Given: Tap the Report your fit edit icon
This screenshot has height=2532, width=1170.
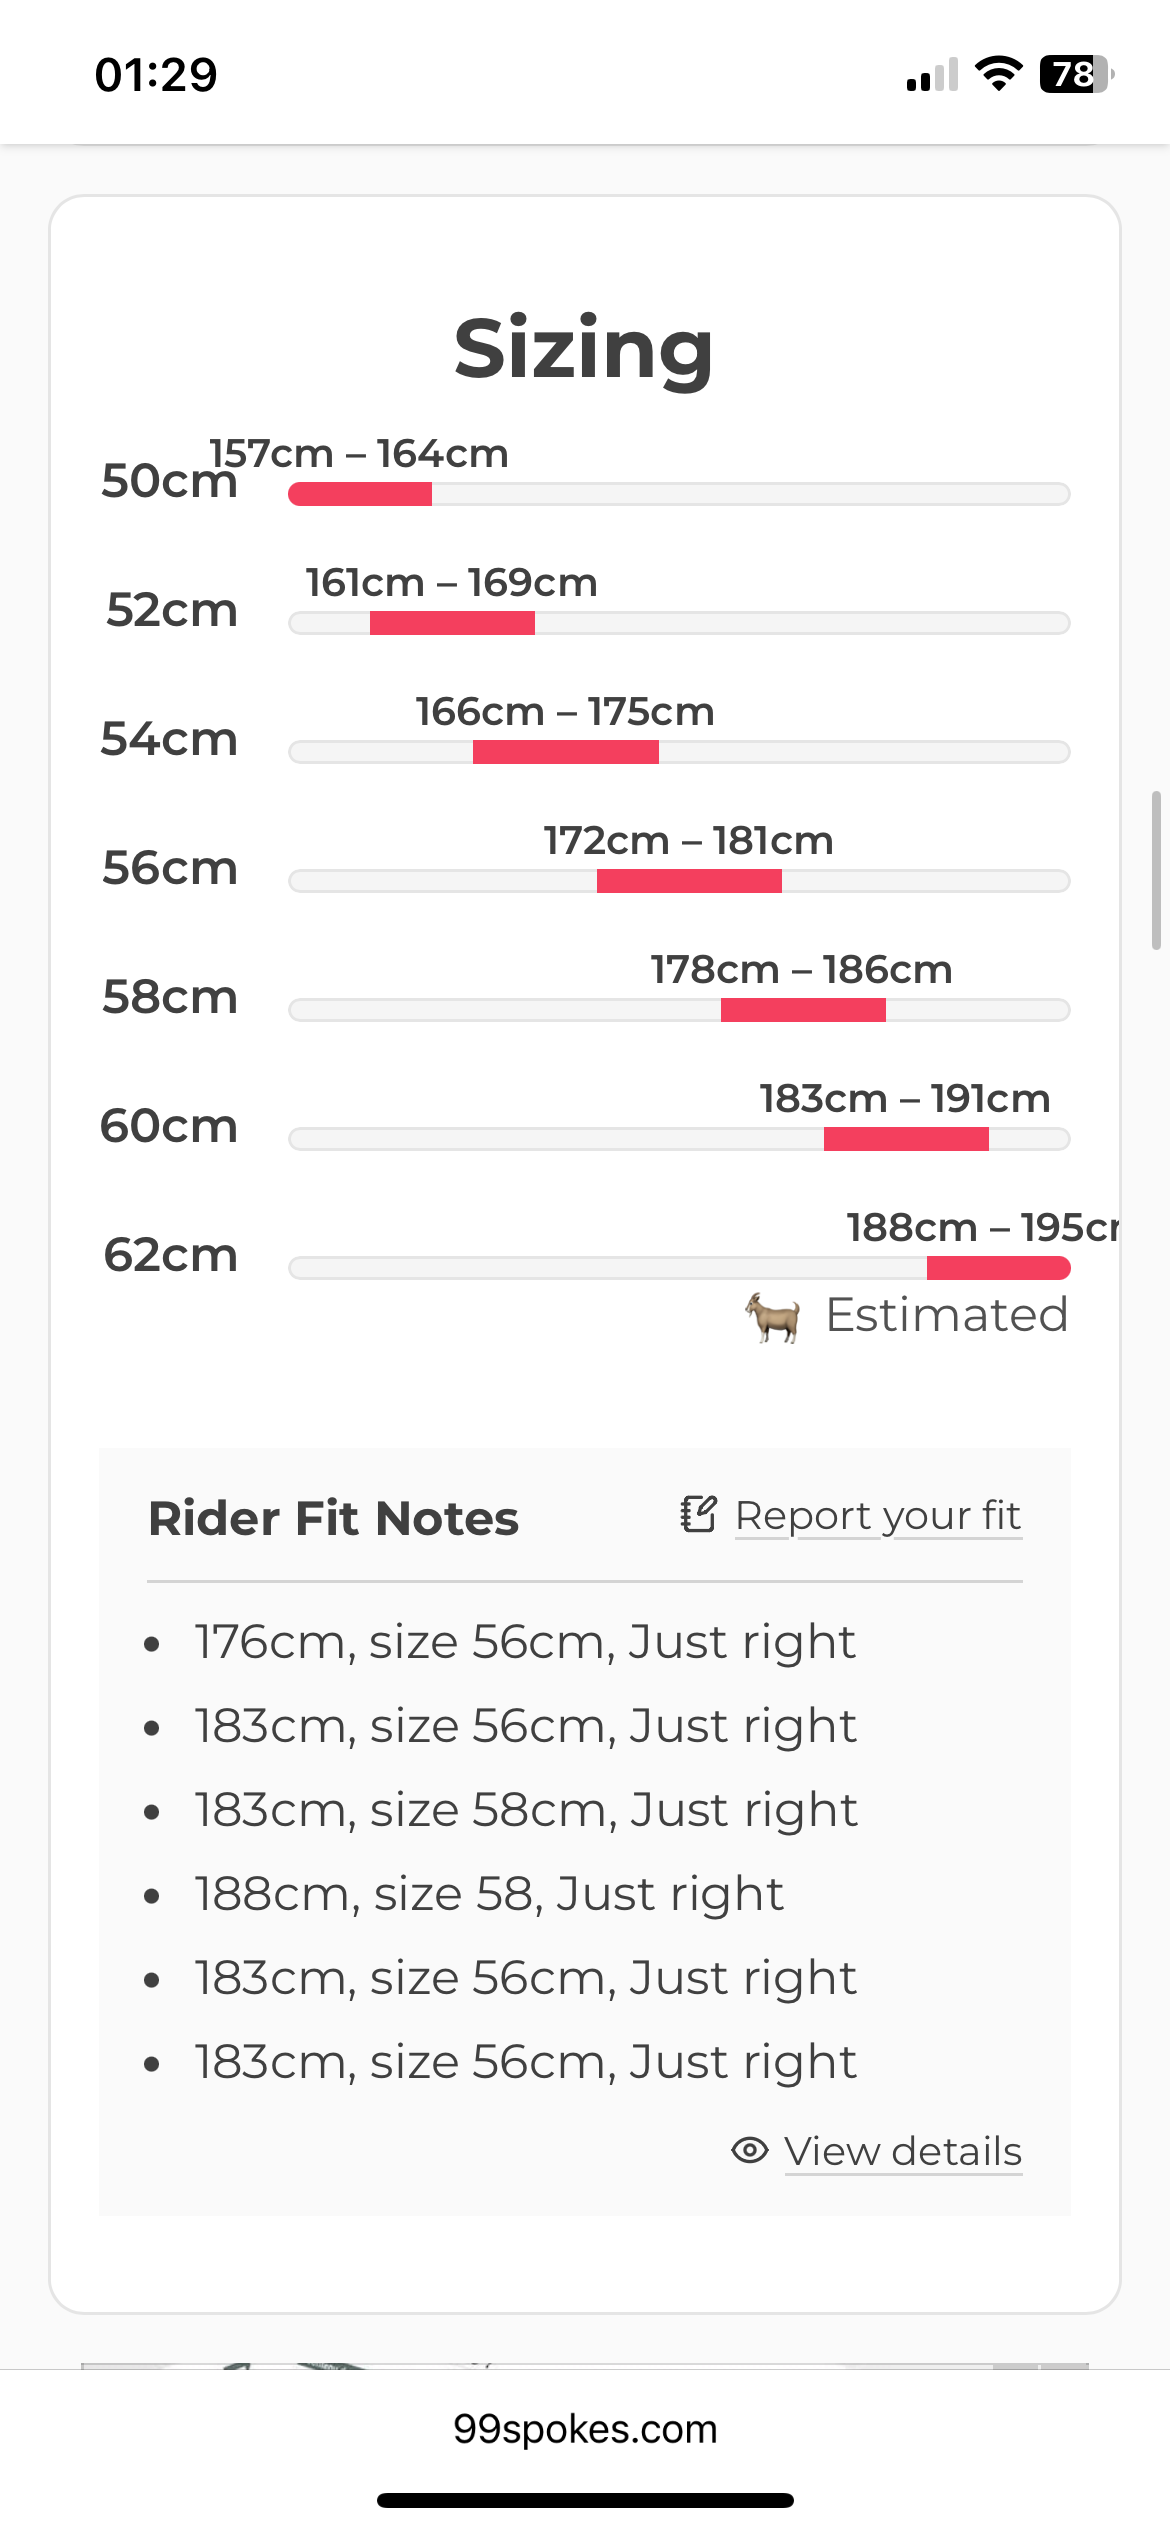Looking at the screenshot, I should coord(698,1514).
